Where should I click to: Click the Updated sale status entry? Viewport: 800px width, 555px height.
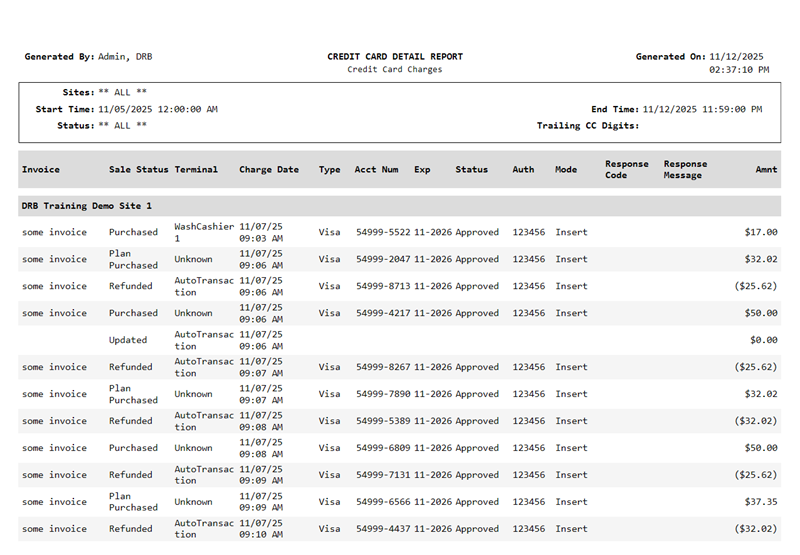pos(128,340)
